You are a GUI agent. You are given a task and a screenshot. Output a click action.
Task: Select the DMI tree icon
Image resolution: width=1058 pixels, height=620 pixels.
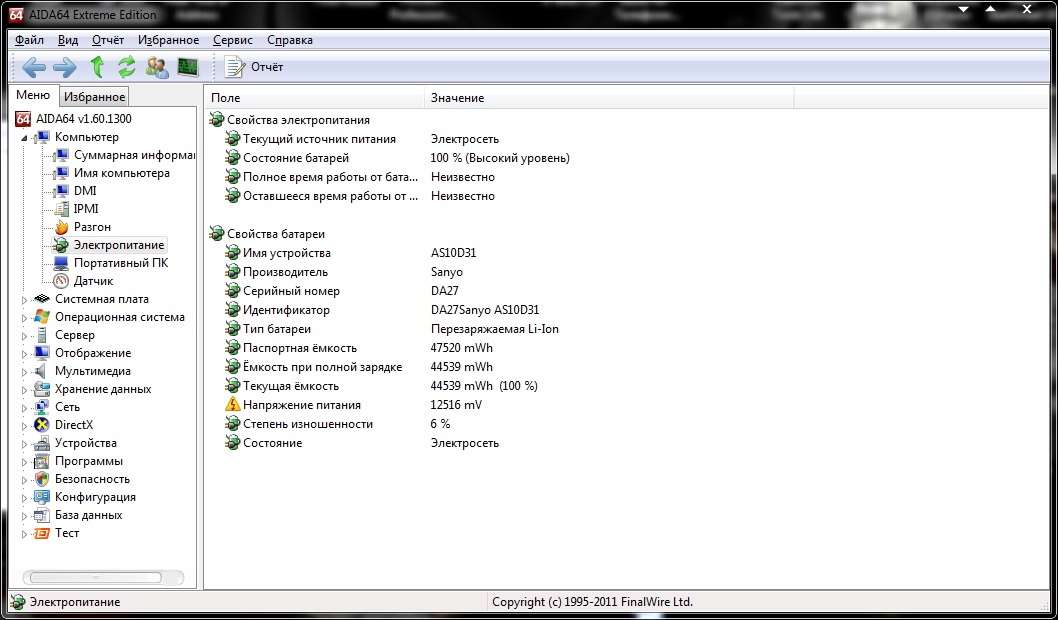(x=61, y=191)
